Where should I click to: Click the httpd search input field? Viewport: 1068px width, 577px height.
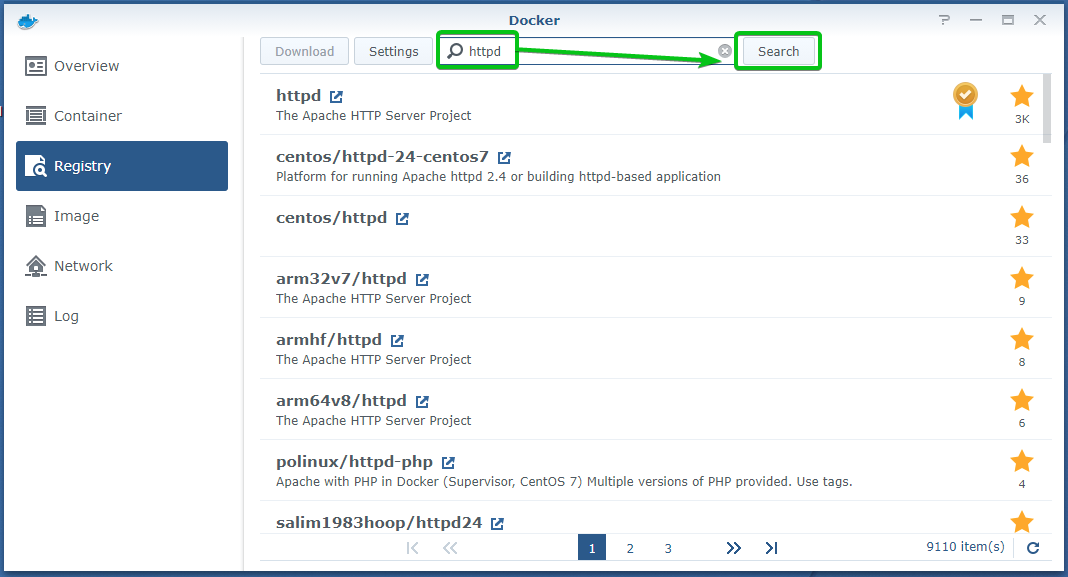(600, 52)
